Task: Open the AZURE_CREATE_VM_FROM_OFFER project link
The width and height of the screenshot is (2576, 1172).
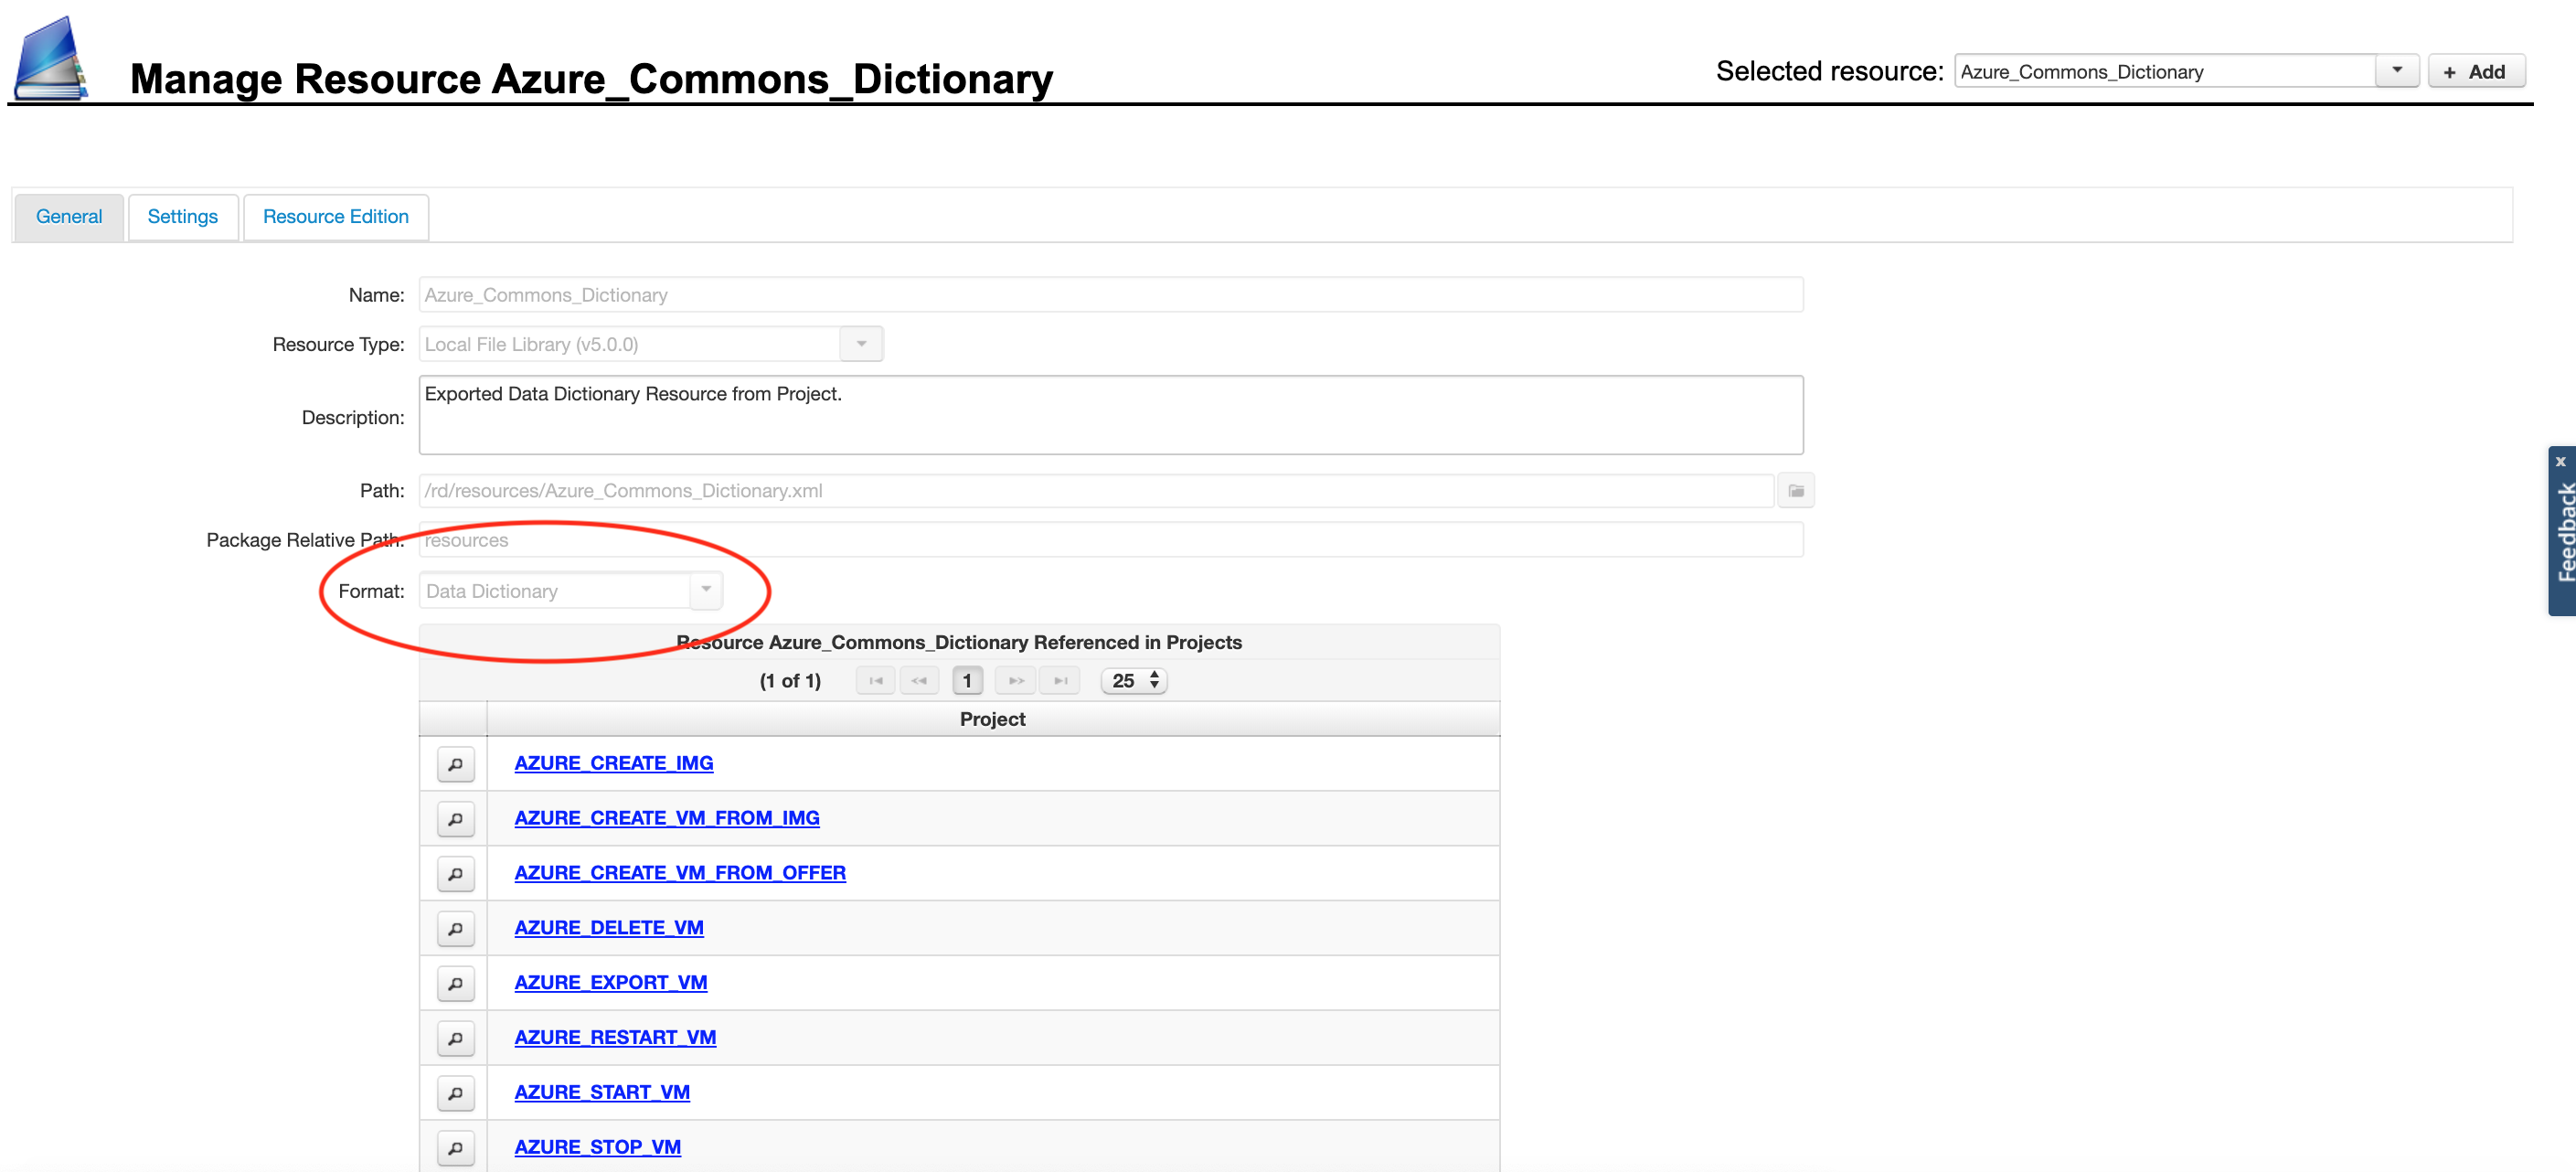Action: pos(680,873)
